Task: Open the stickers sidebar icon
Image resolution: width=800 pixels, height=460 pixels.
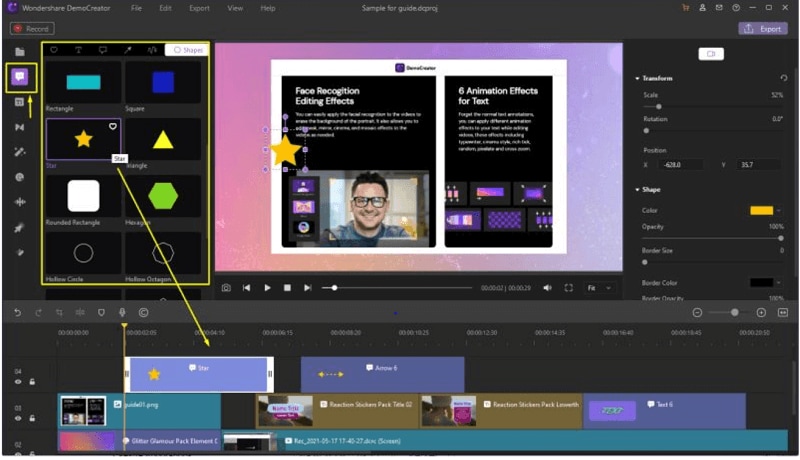Action: click(20, 177)
